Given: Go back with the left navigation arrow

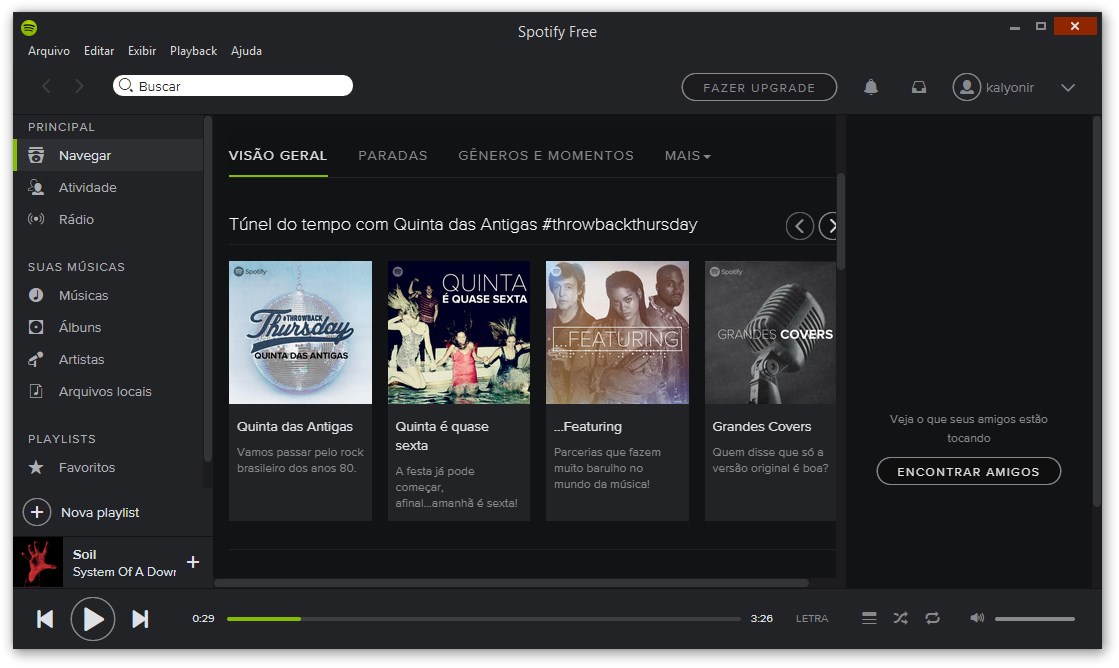Looking at the screenshot, I should pyautogui.click(x=46, y=86).
